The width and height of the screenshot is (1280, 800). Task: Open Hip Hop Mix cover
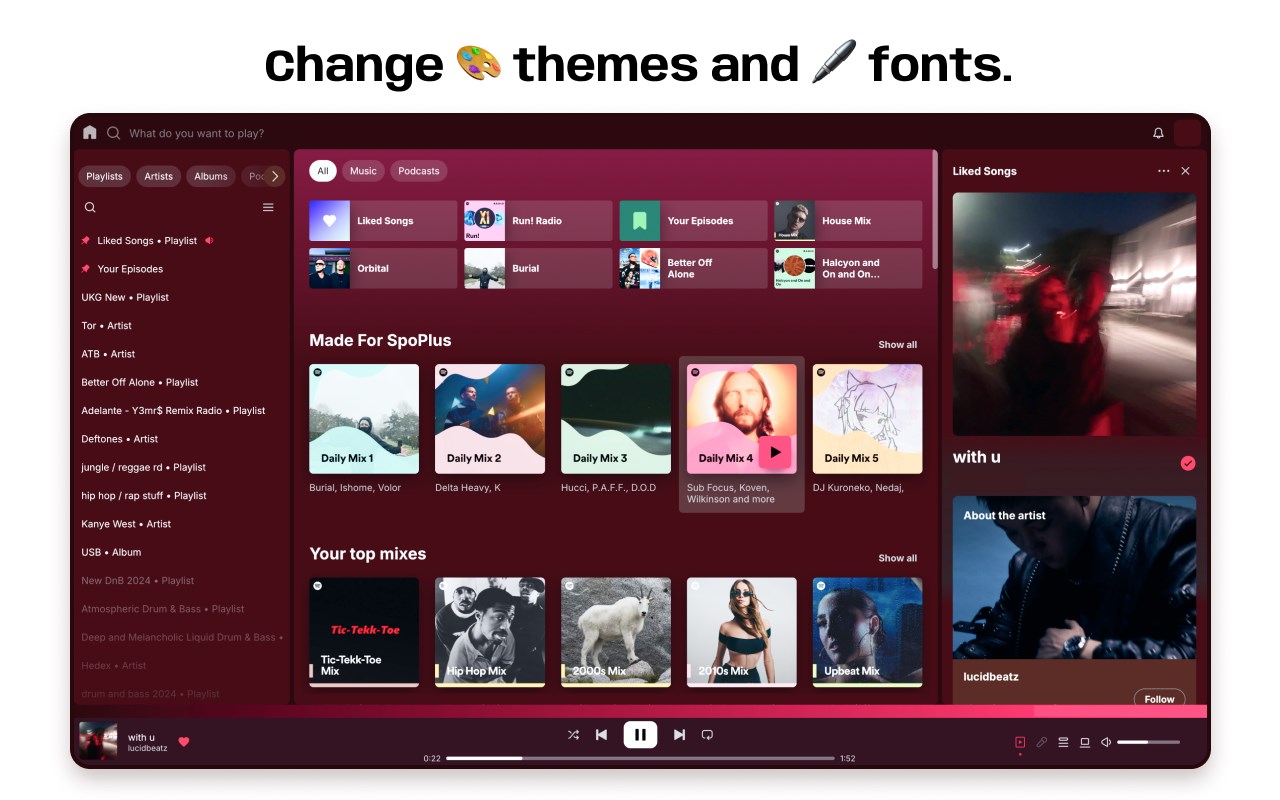tap(490, 632)
